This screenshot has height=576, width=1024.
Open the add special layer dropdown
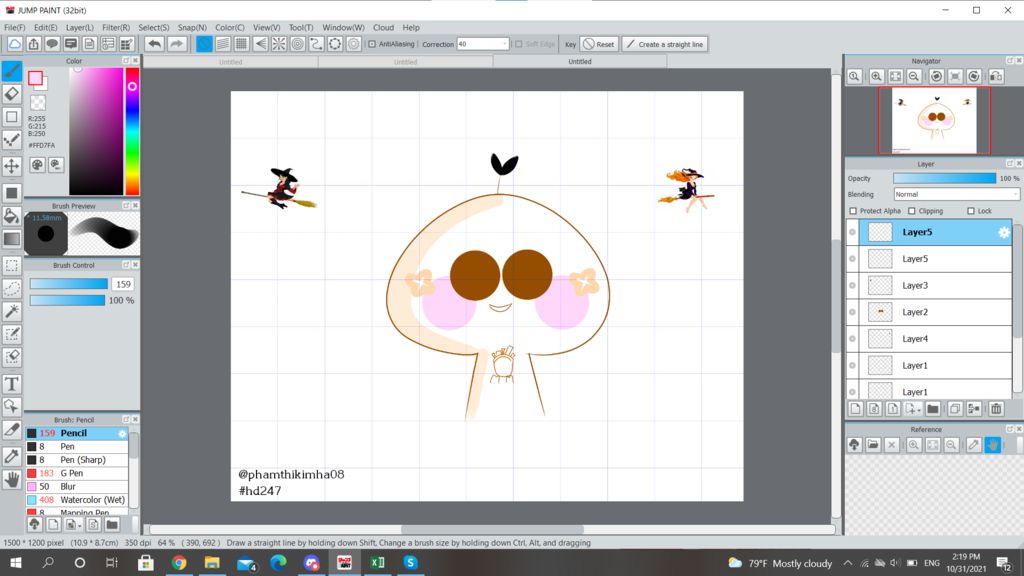(914, 409)
